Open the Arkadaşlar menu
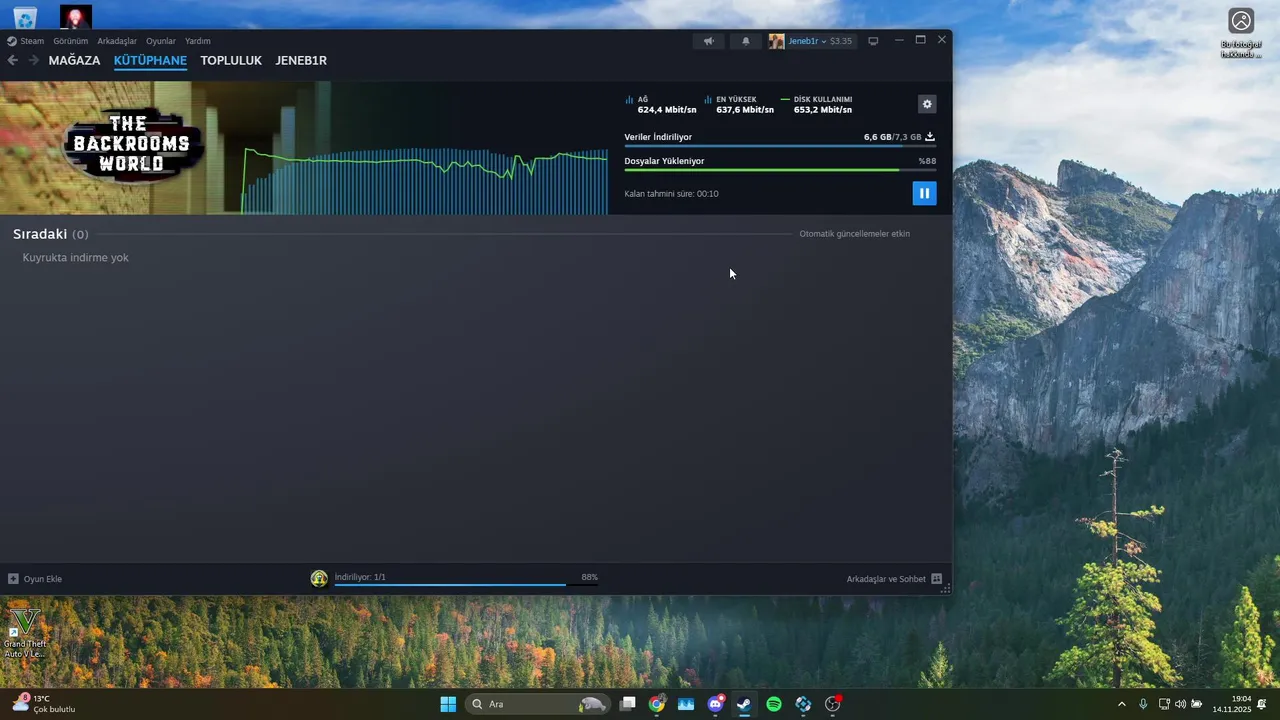This screenshot has width=1280, height=720. pyautogui.click(x=117, y=41)
